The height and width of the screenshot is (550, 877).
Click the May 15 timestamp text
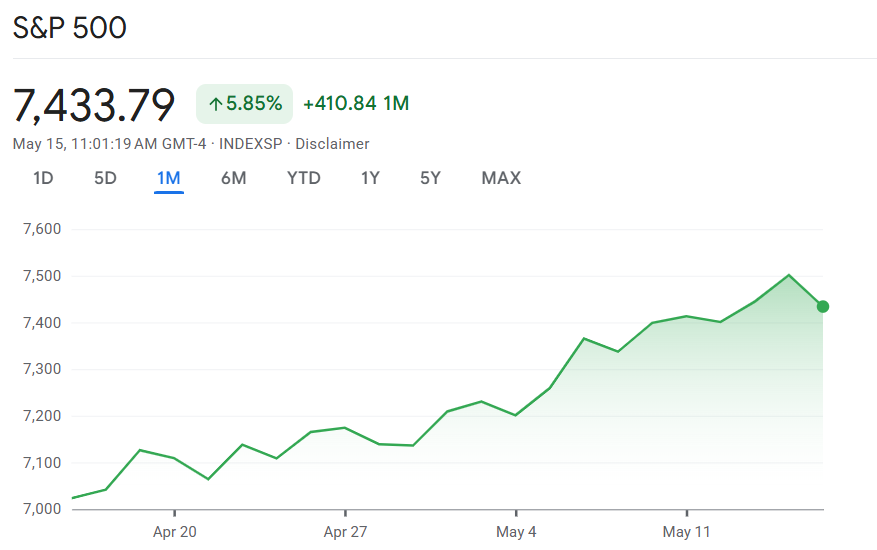tap(110, 144)
